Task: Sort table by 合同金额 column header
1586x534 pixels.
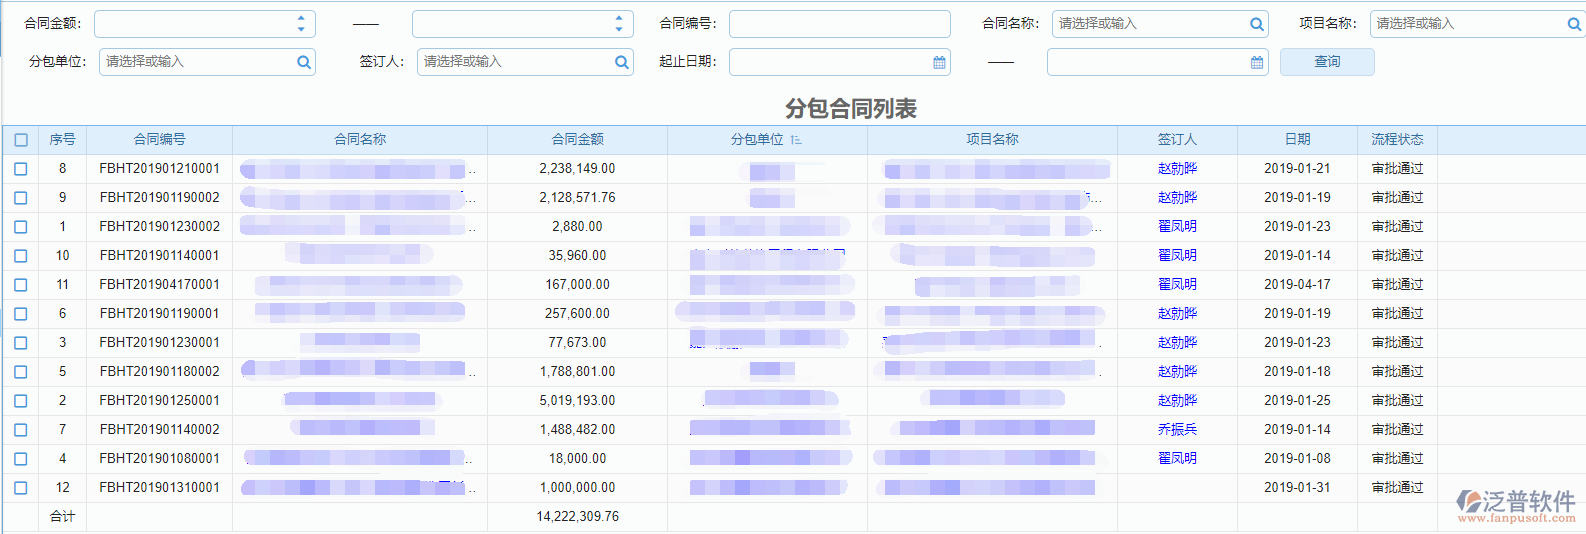Action: click(577, 140)
